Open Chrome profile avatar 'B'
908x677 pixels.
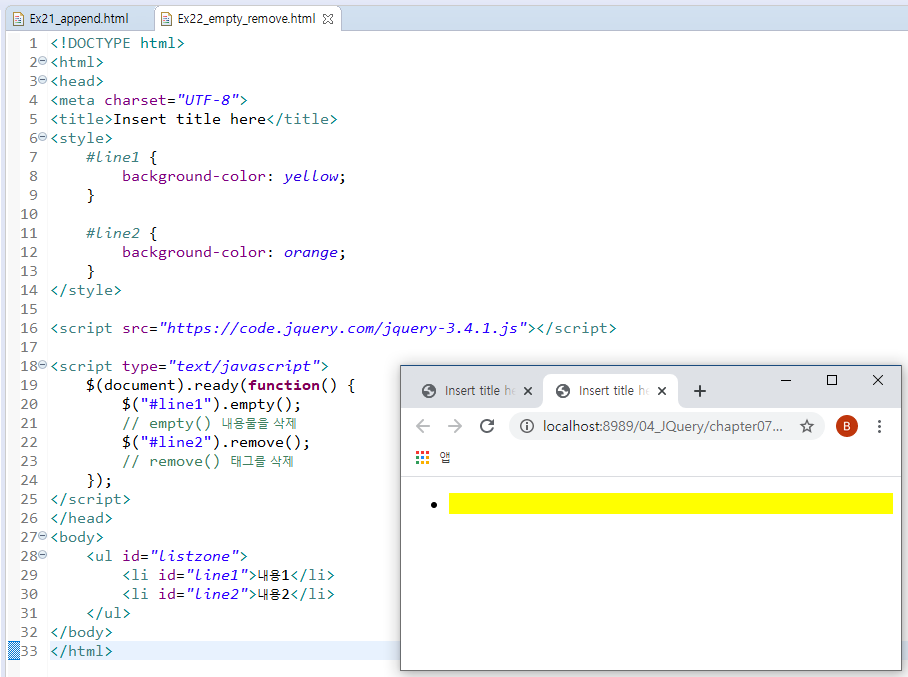coord(847,426)
